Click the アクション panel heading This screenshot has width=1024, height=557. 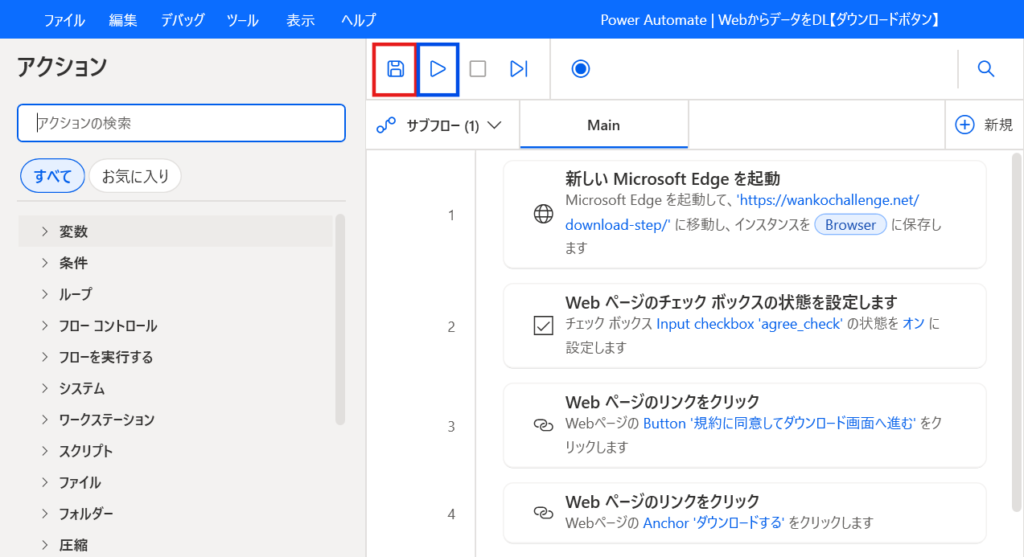pos(61,66)
